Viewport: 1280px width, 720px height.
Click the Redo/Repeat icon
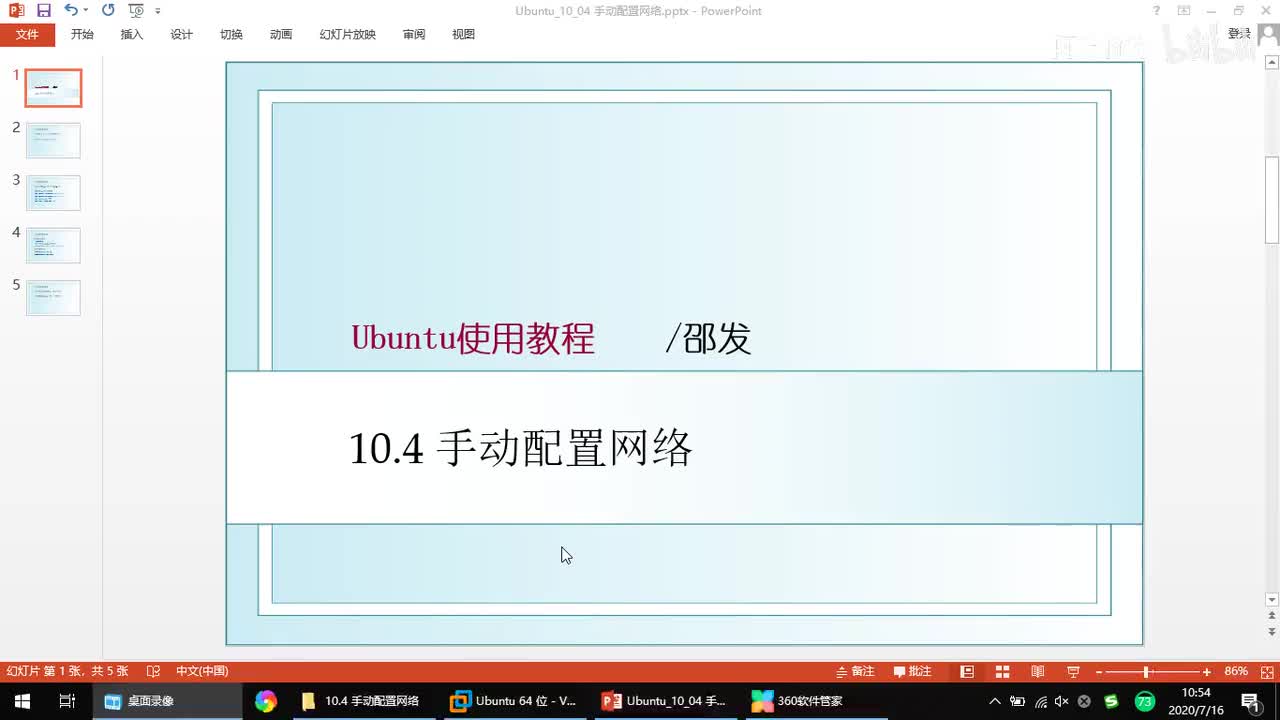click(108, 10)
